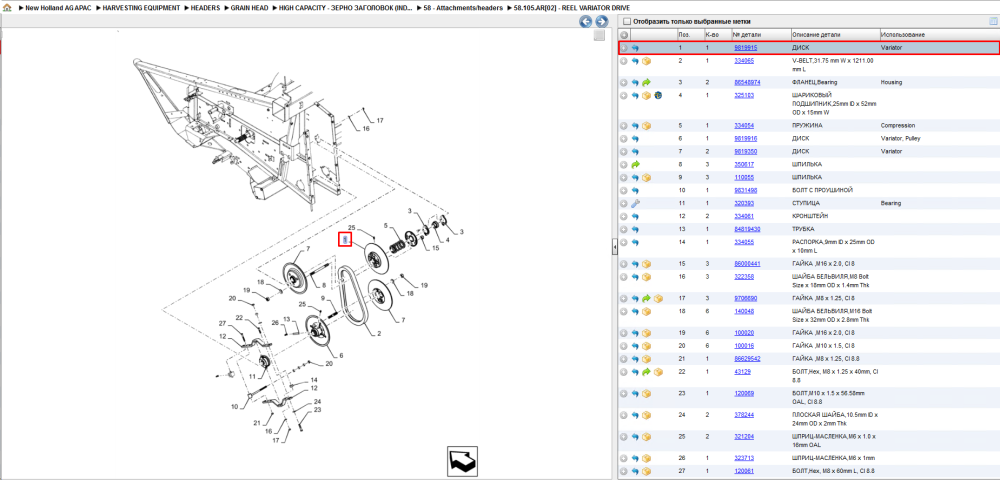Select 'Housing' usage cell

[892, 82]
